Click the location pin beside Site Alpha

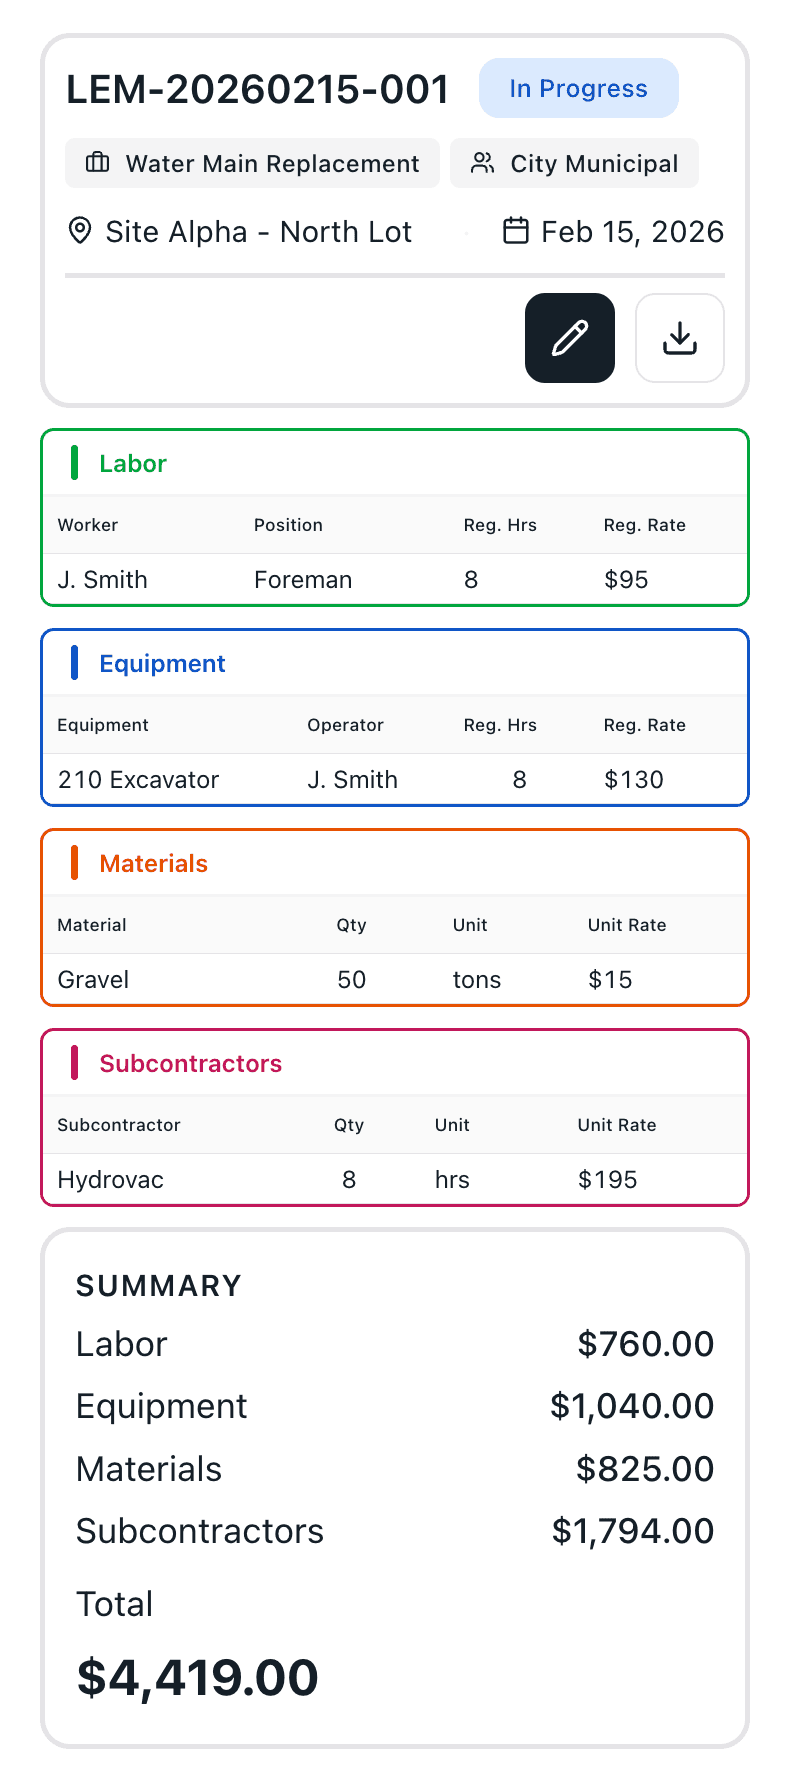pos(79,231)
